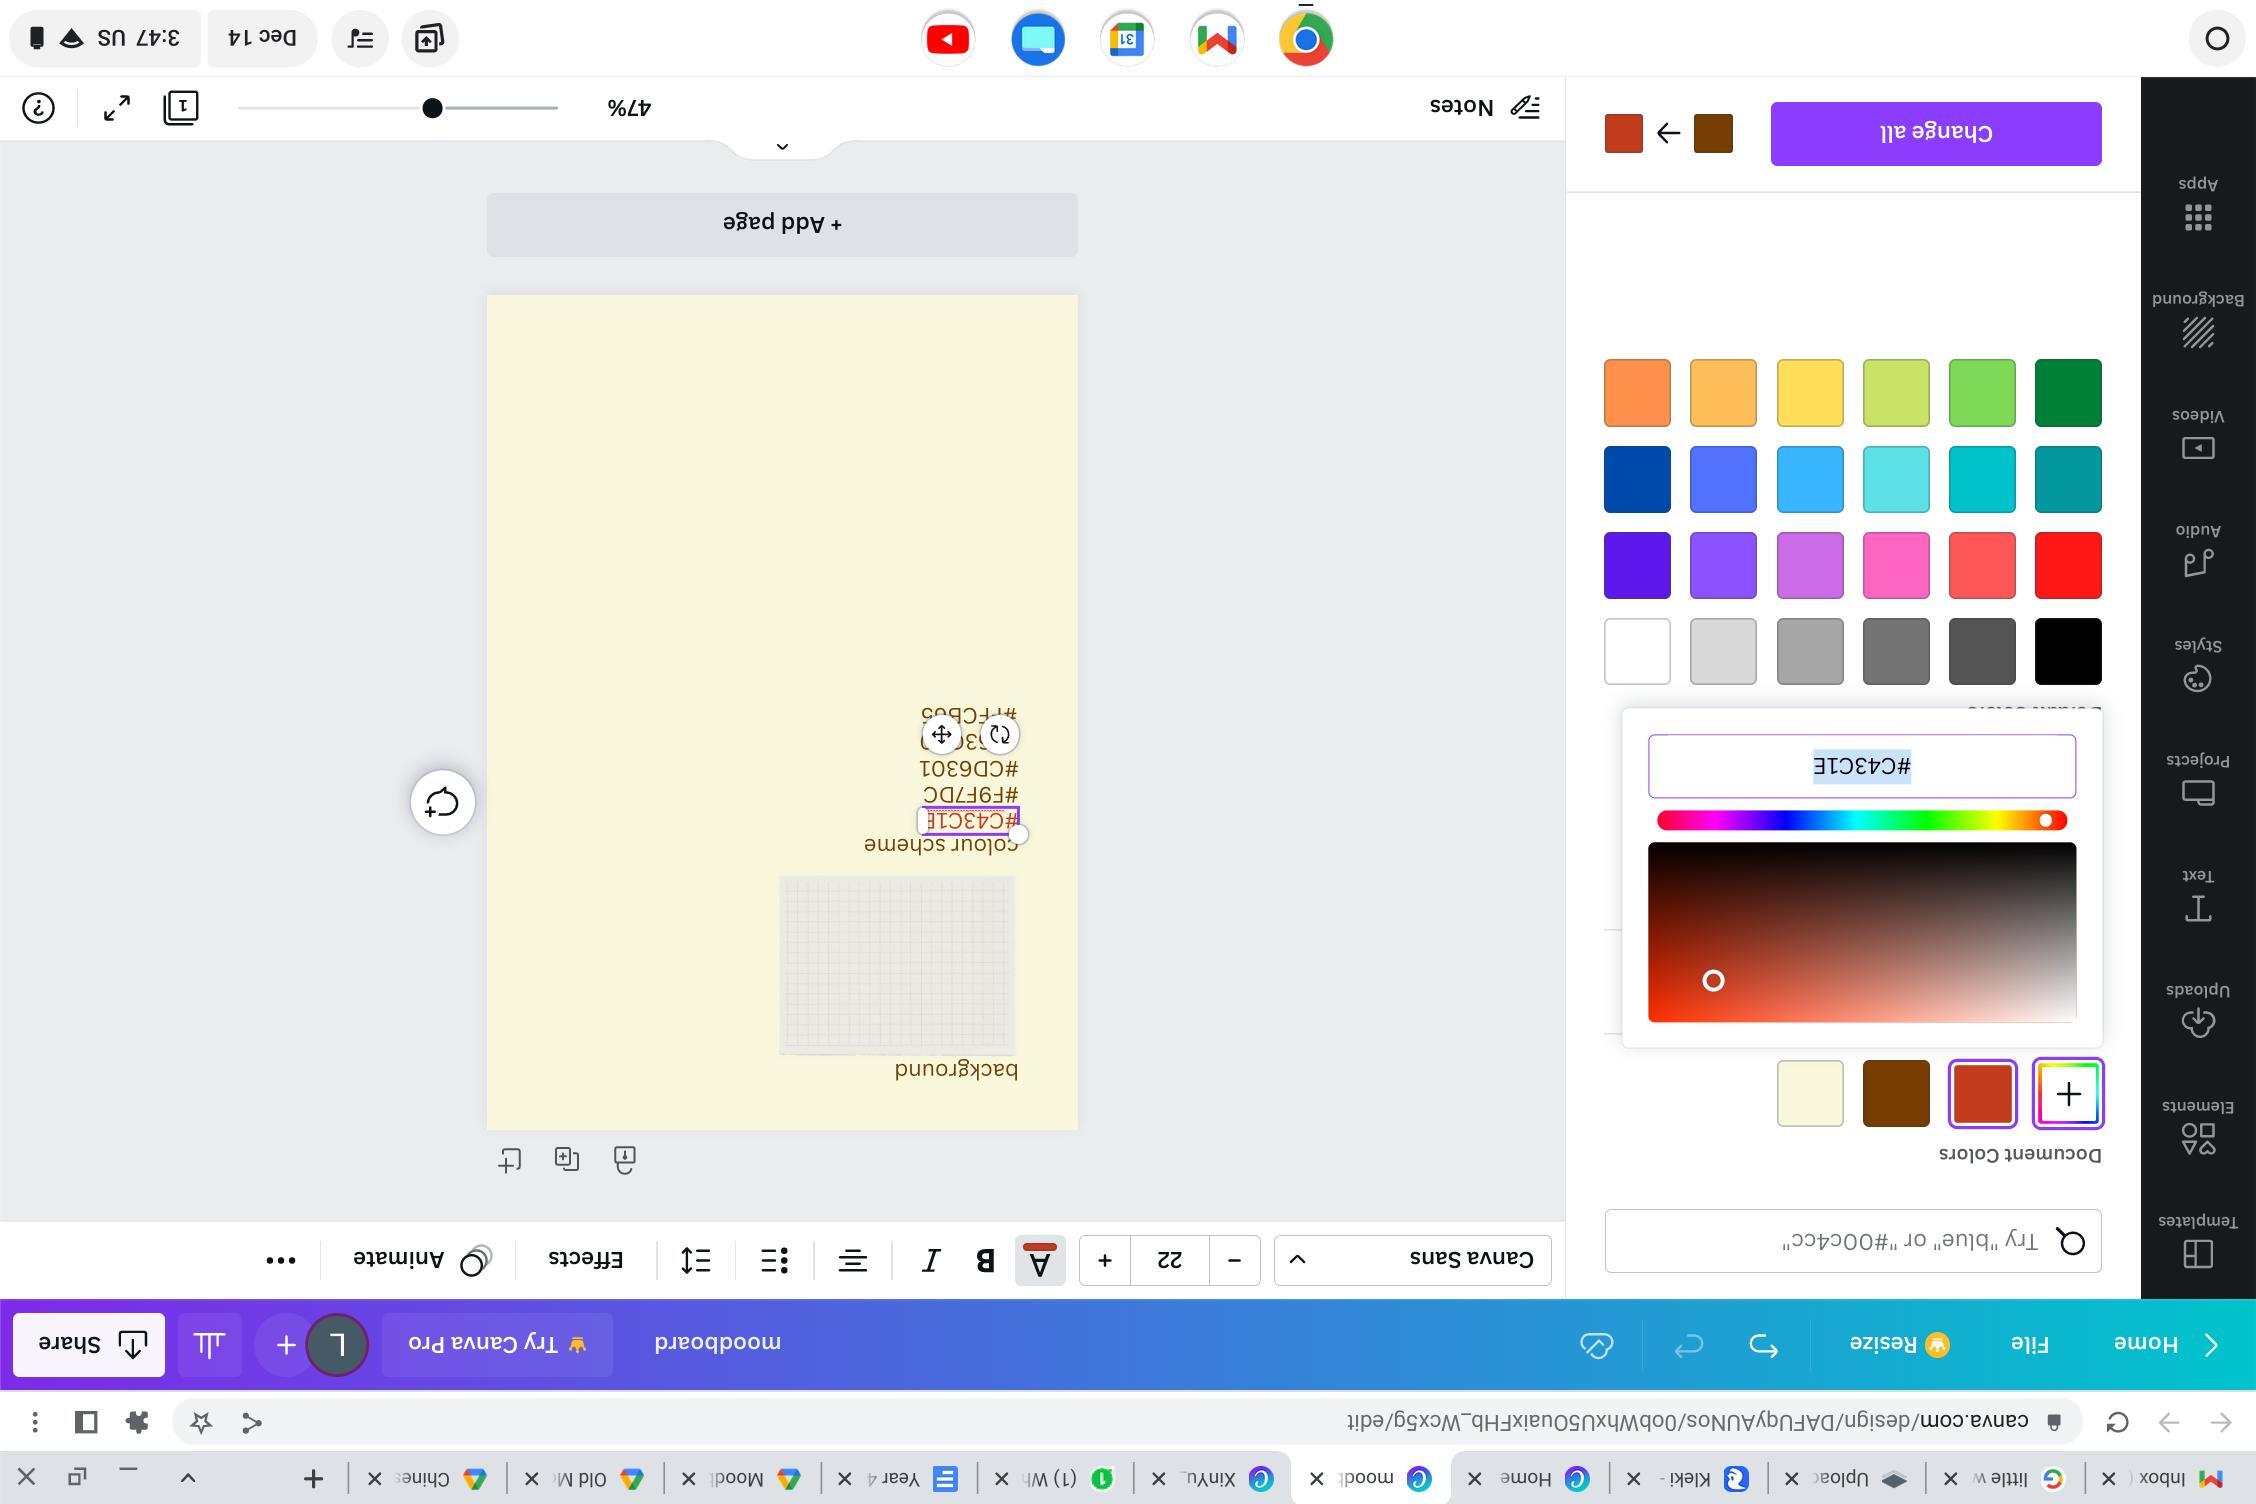Expand more options ellipsis in toolbar
This screenshot has height=1504, width=2256.
tap(281, 1260)
